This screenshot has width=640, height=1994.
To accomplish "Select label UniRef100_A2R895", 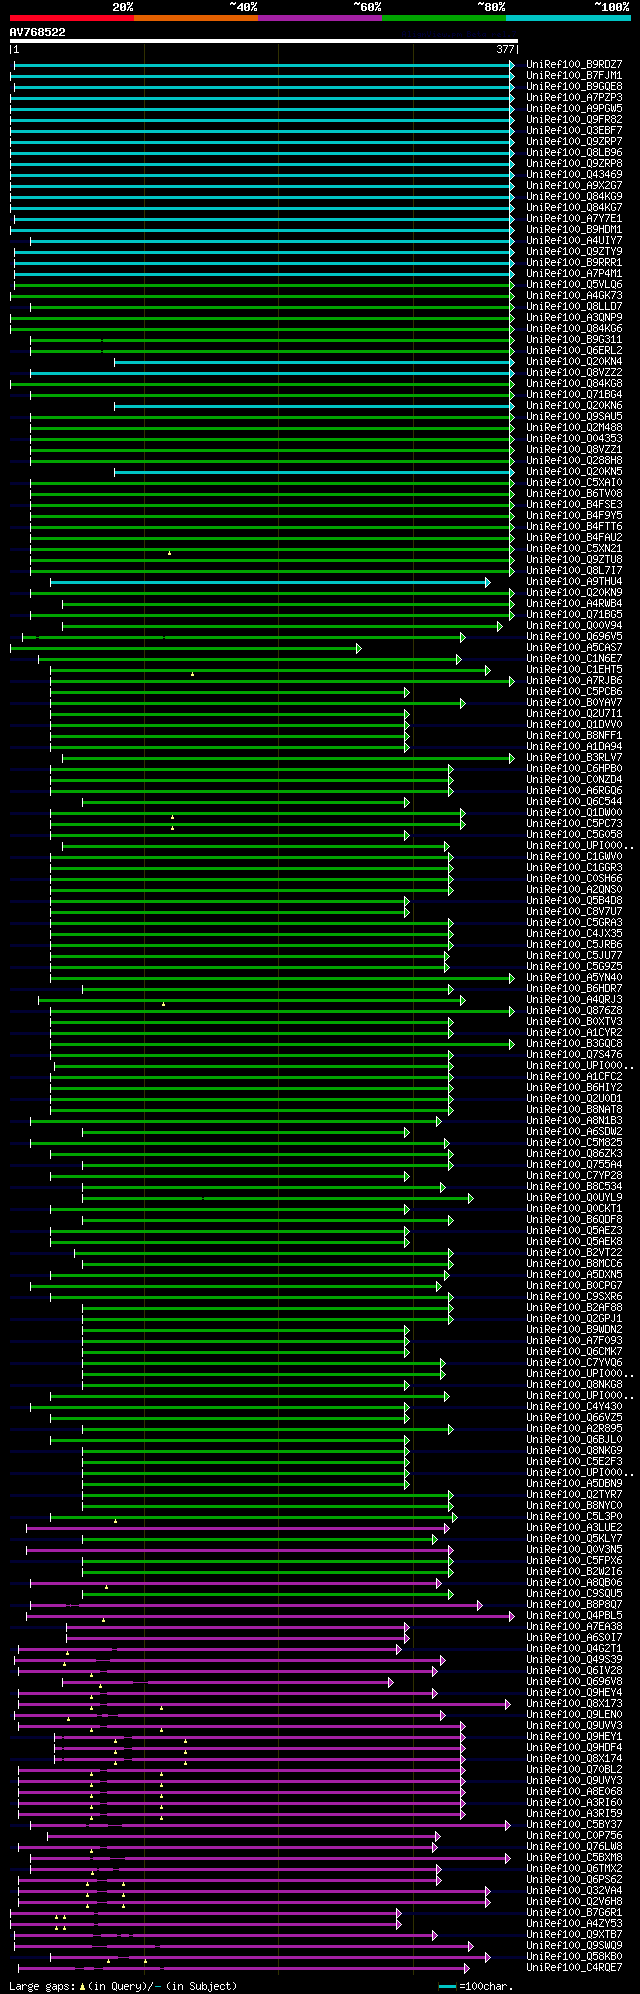I will (574, 1429).
